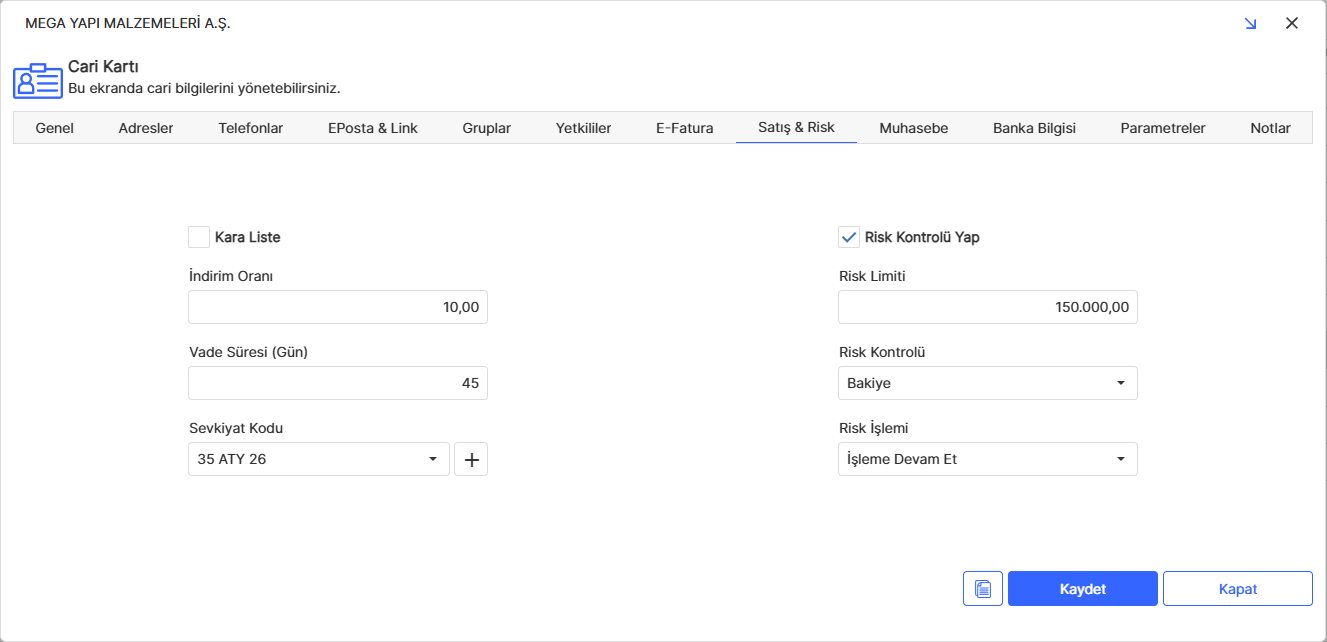Select the Banka Bilgisi tab
Image resolution: width=1327 pixels, height=642 pixels.
[1034, 128]
